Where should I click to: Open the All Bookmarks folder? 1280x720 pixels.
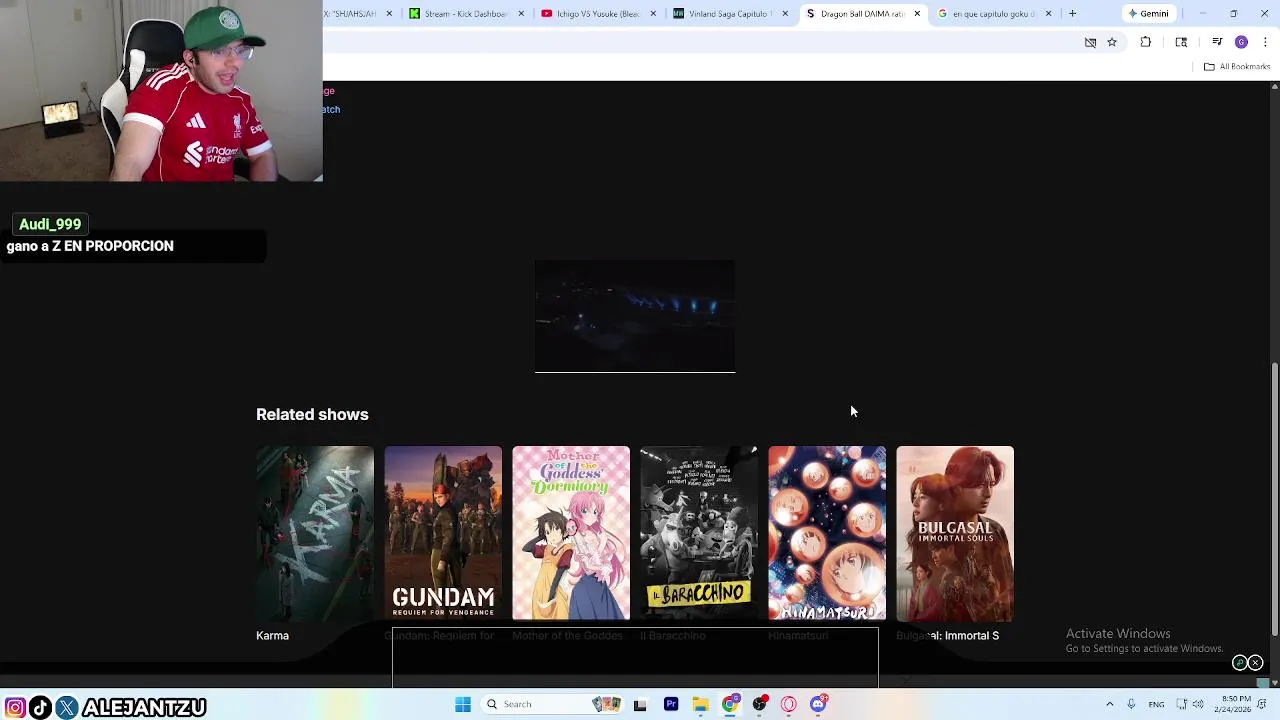coord(1237,66)
